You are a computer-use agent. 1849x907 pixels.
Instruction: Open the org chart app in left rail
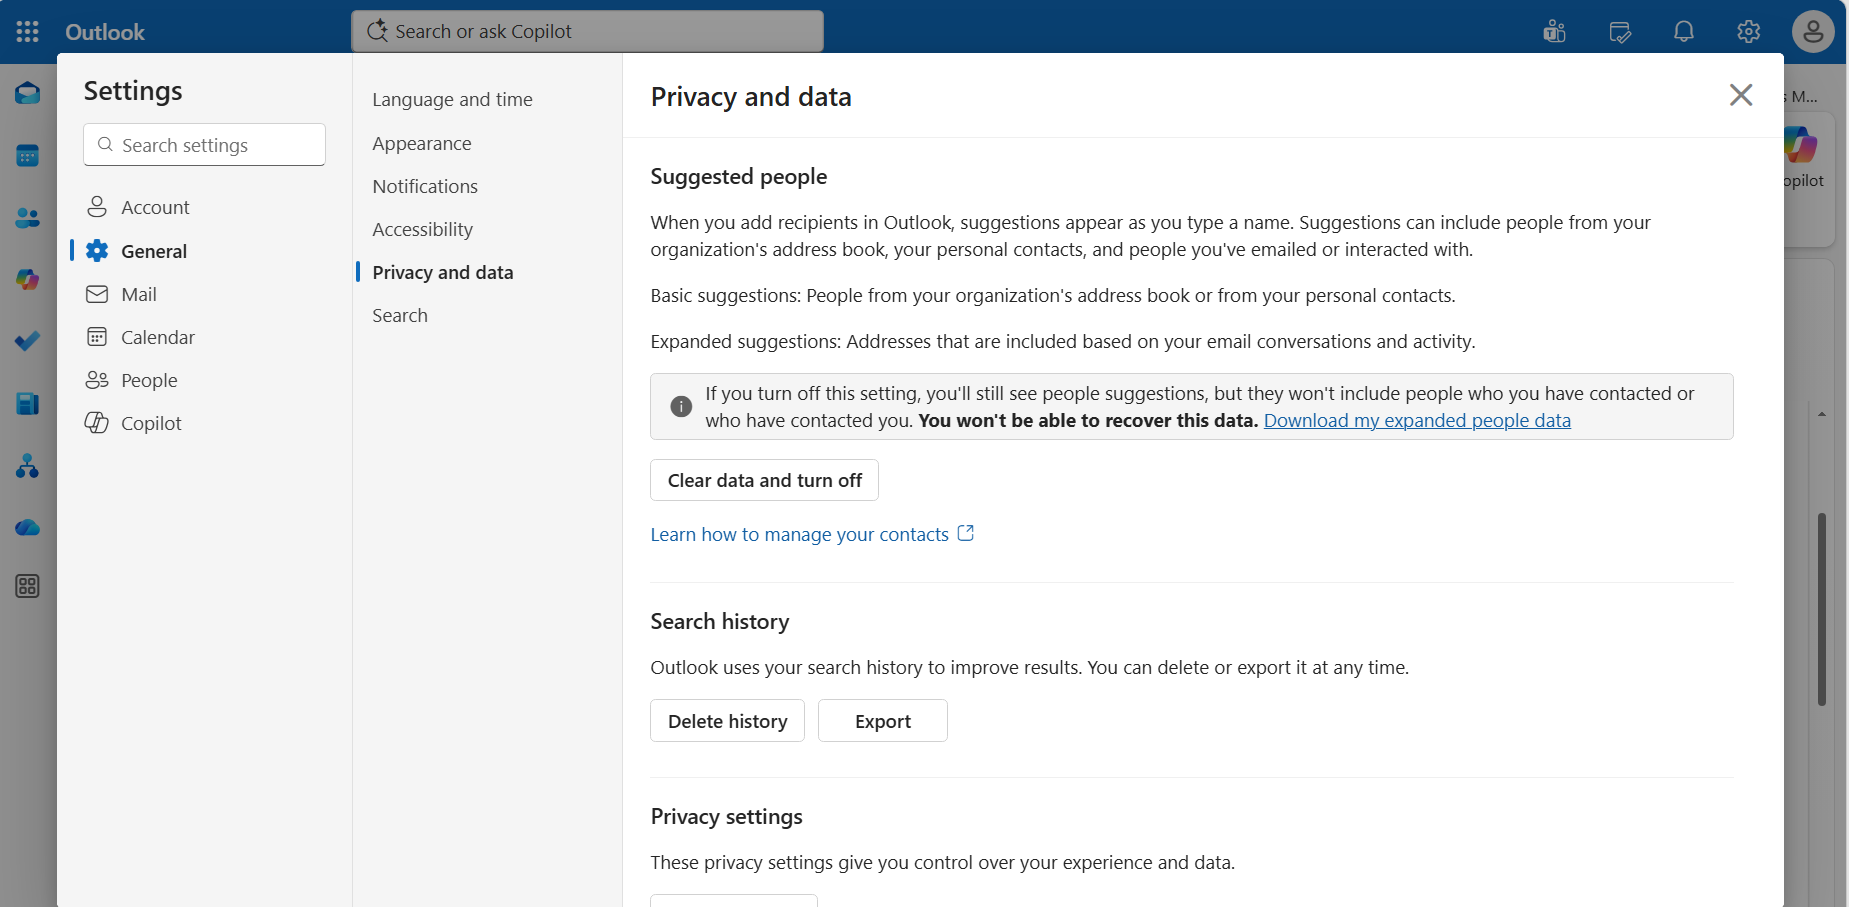pos(28,466)
